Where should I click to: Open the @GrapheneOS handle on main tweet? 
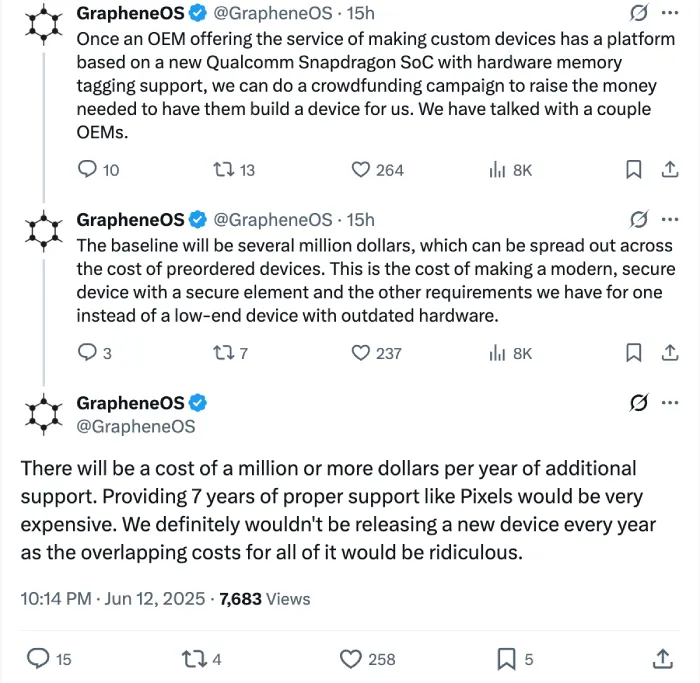(136, 426)
